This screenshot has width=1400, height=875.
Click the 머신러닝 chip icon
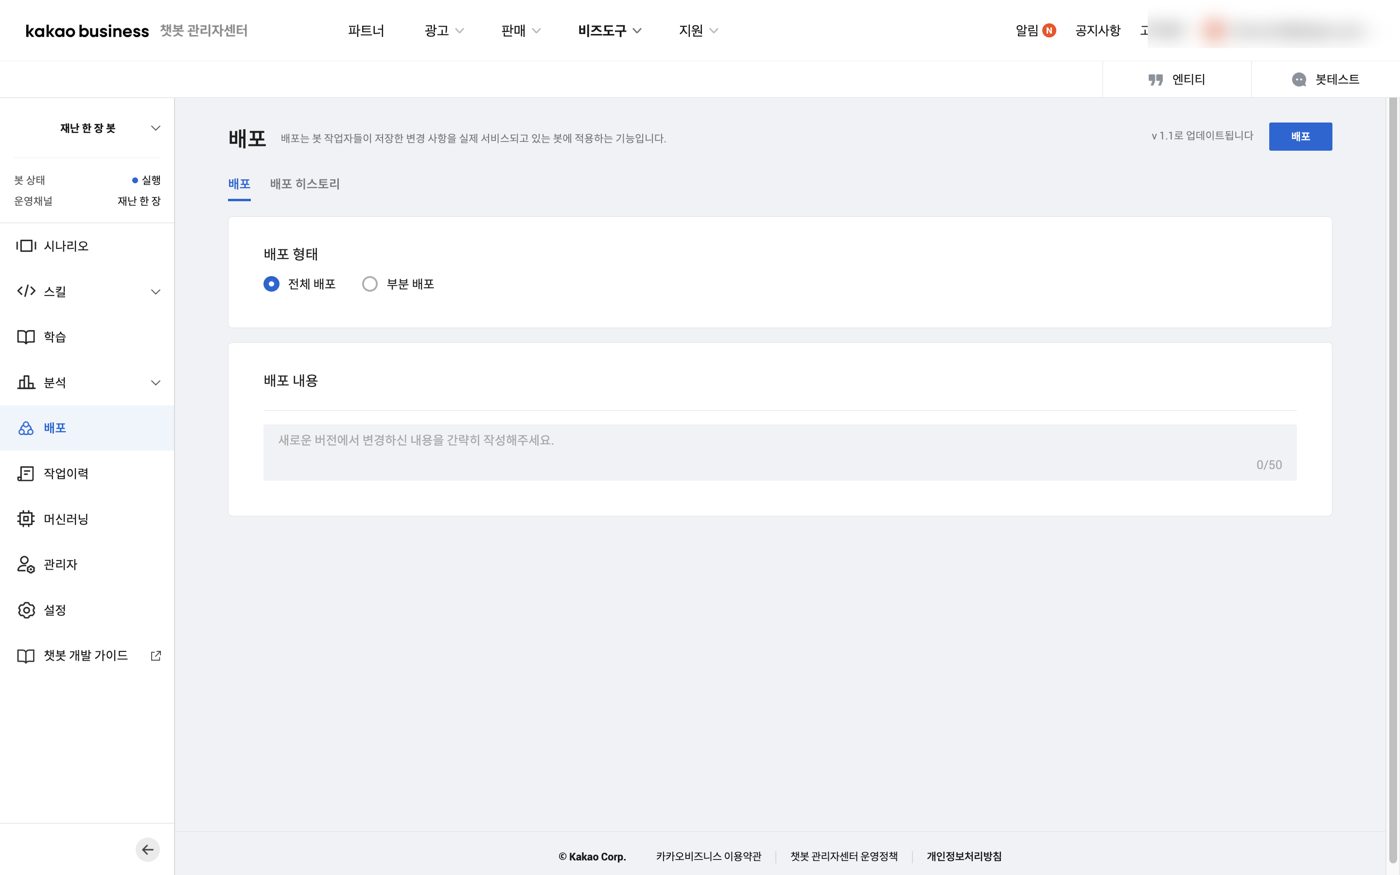pyautogui.click(x=26, y=519)
